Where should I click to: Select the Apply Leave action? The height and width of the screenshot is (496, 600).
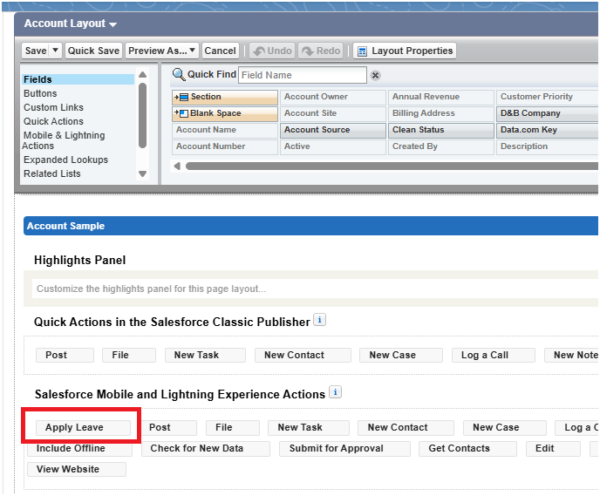coord(83,428)
